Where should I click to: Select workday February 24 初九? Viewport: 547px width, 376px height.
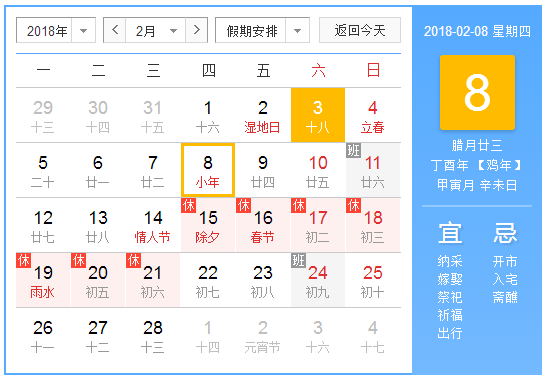[318, 280]
